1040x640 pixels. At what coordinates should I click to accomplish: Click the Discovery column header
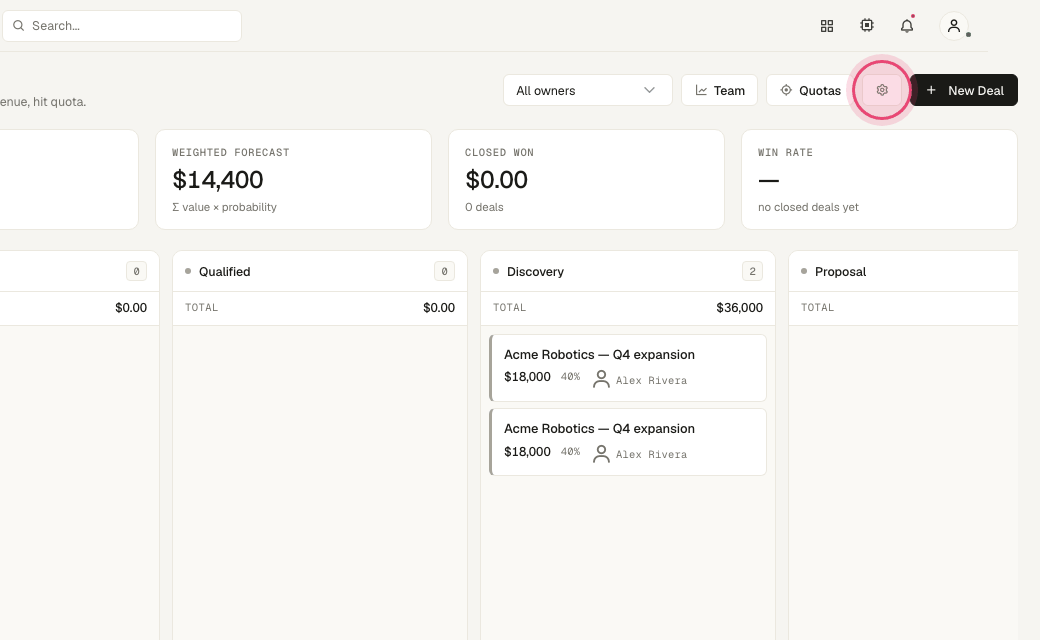click(628, 271)
